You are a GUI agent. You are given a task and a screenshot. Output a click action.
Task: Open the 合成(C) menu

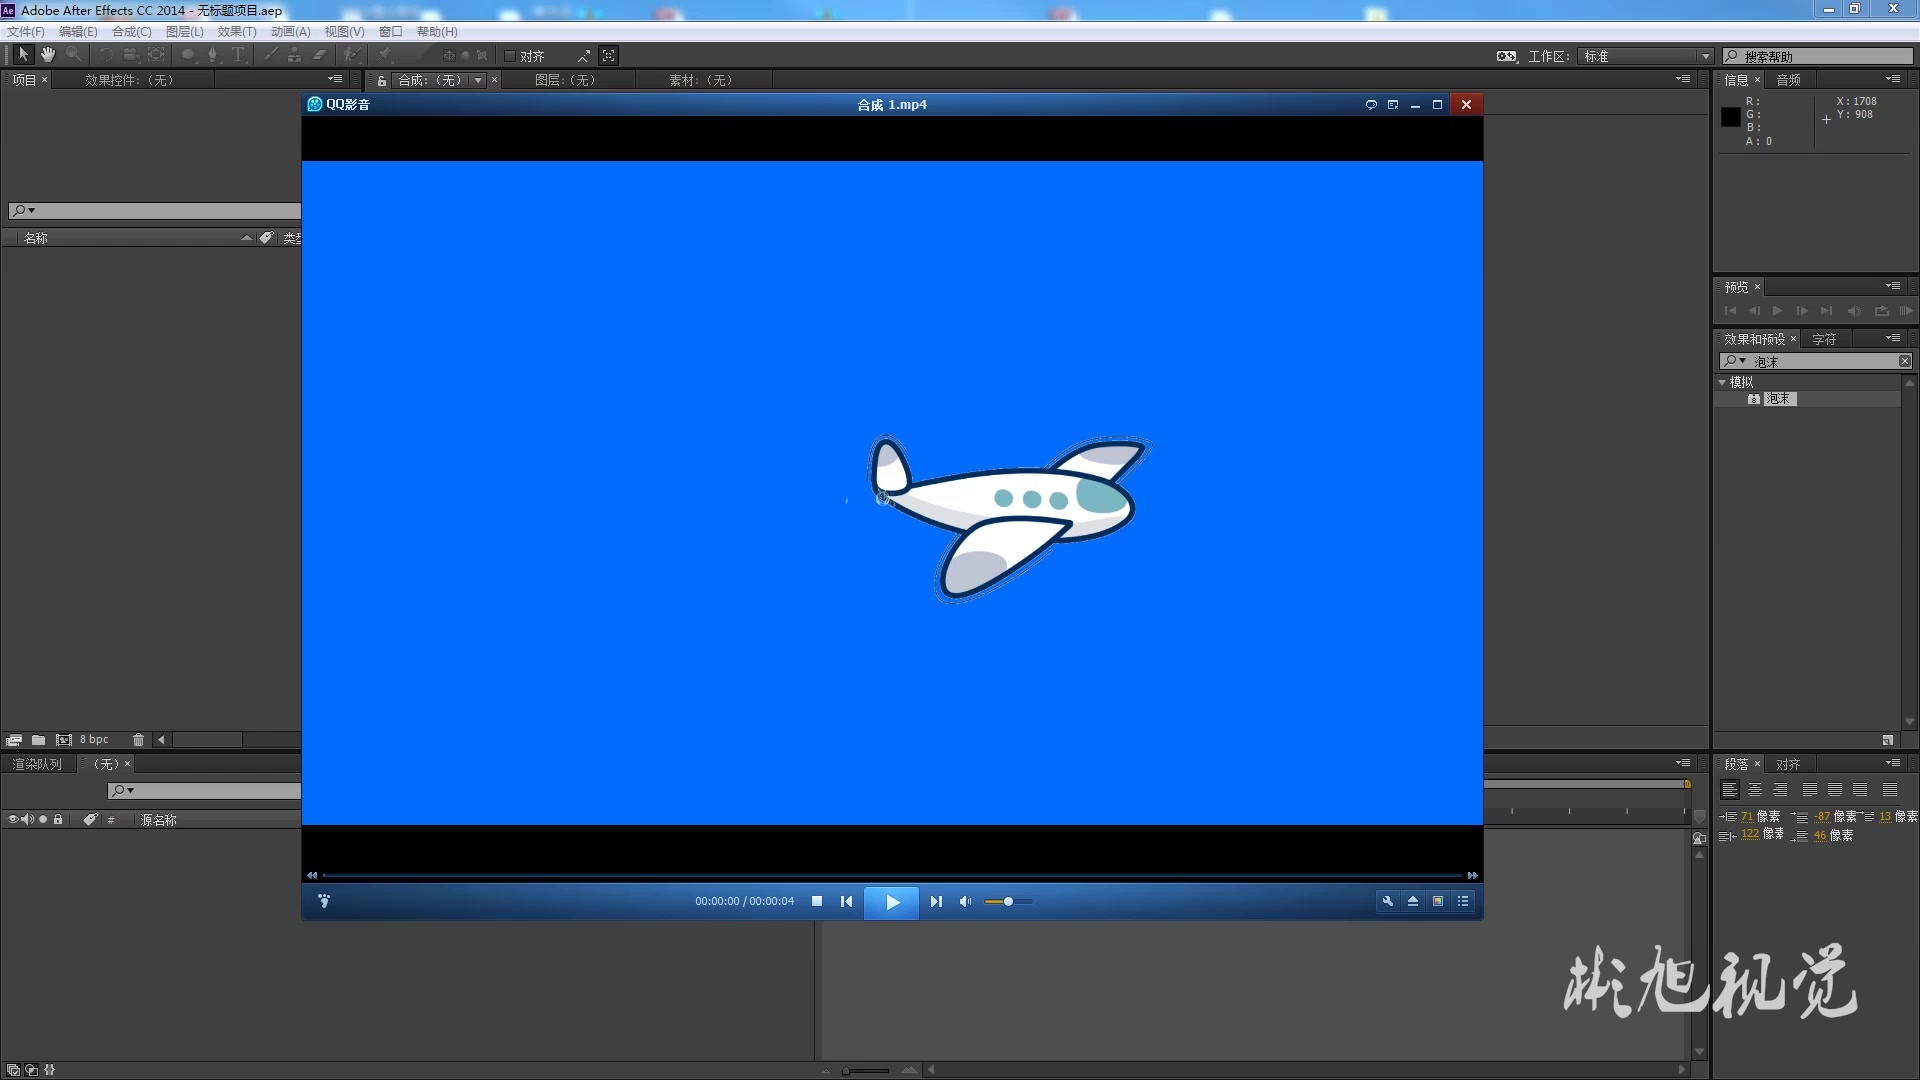tap(131, 32)
